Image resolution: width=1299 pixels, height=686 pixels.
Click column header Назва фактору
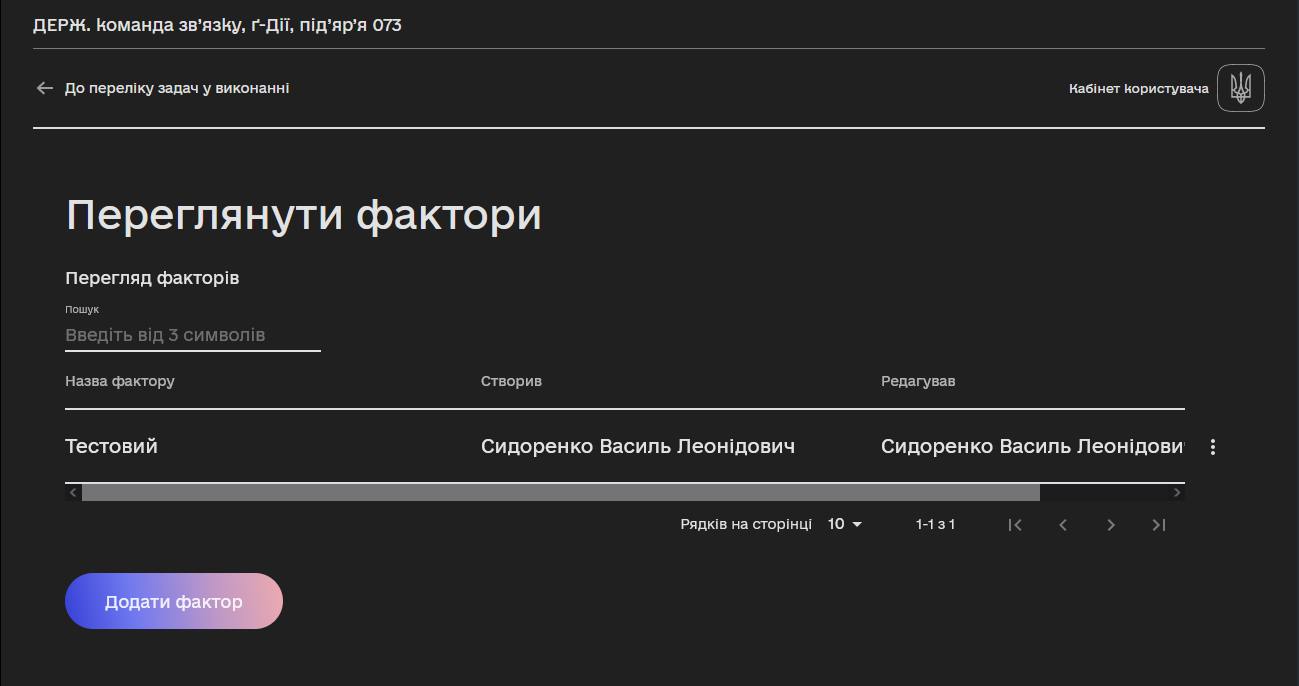point(120,381)
